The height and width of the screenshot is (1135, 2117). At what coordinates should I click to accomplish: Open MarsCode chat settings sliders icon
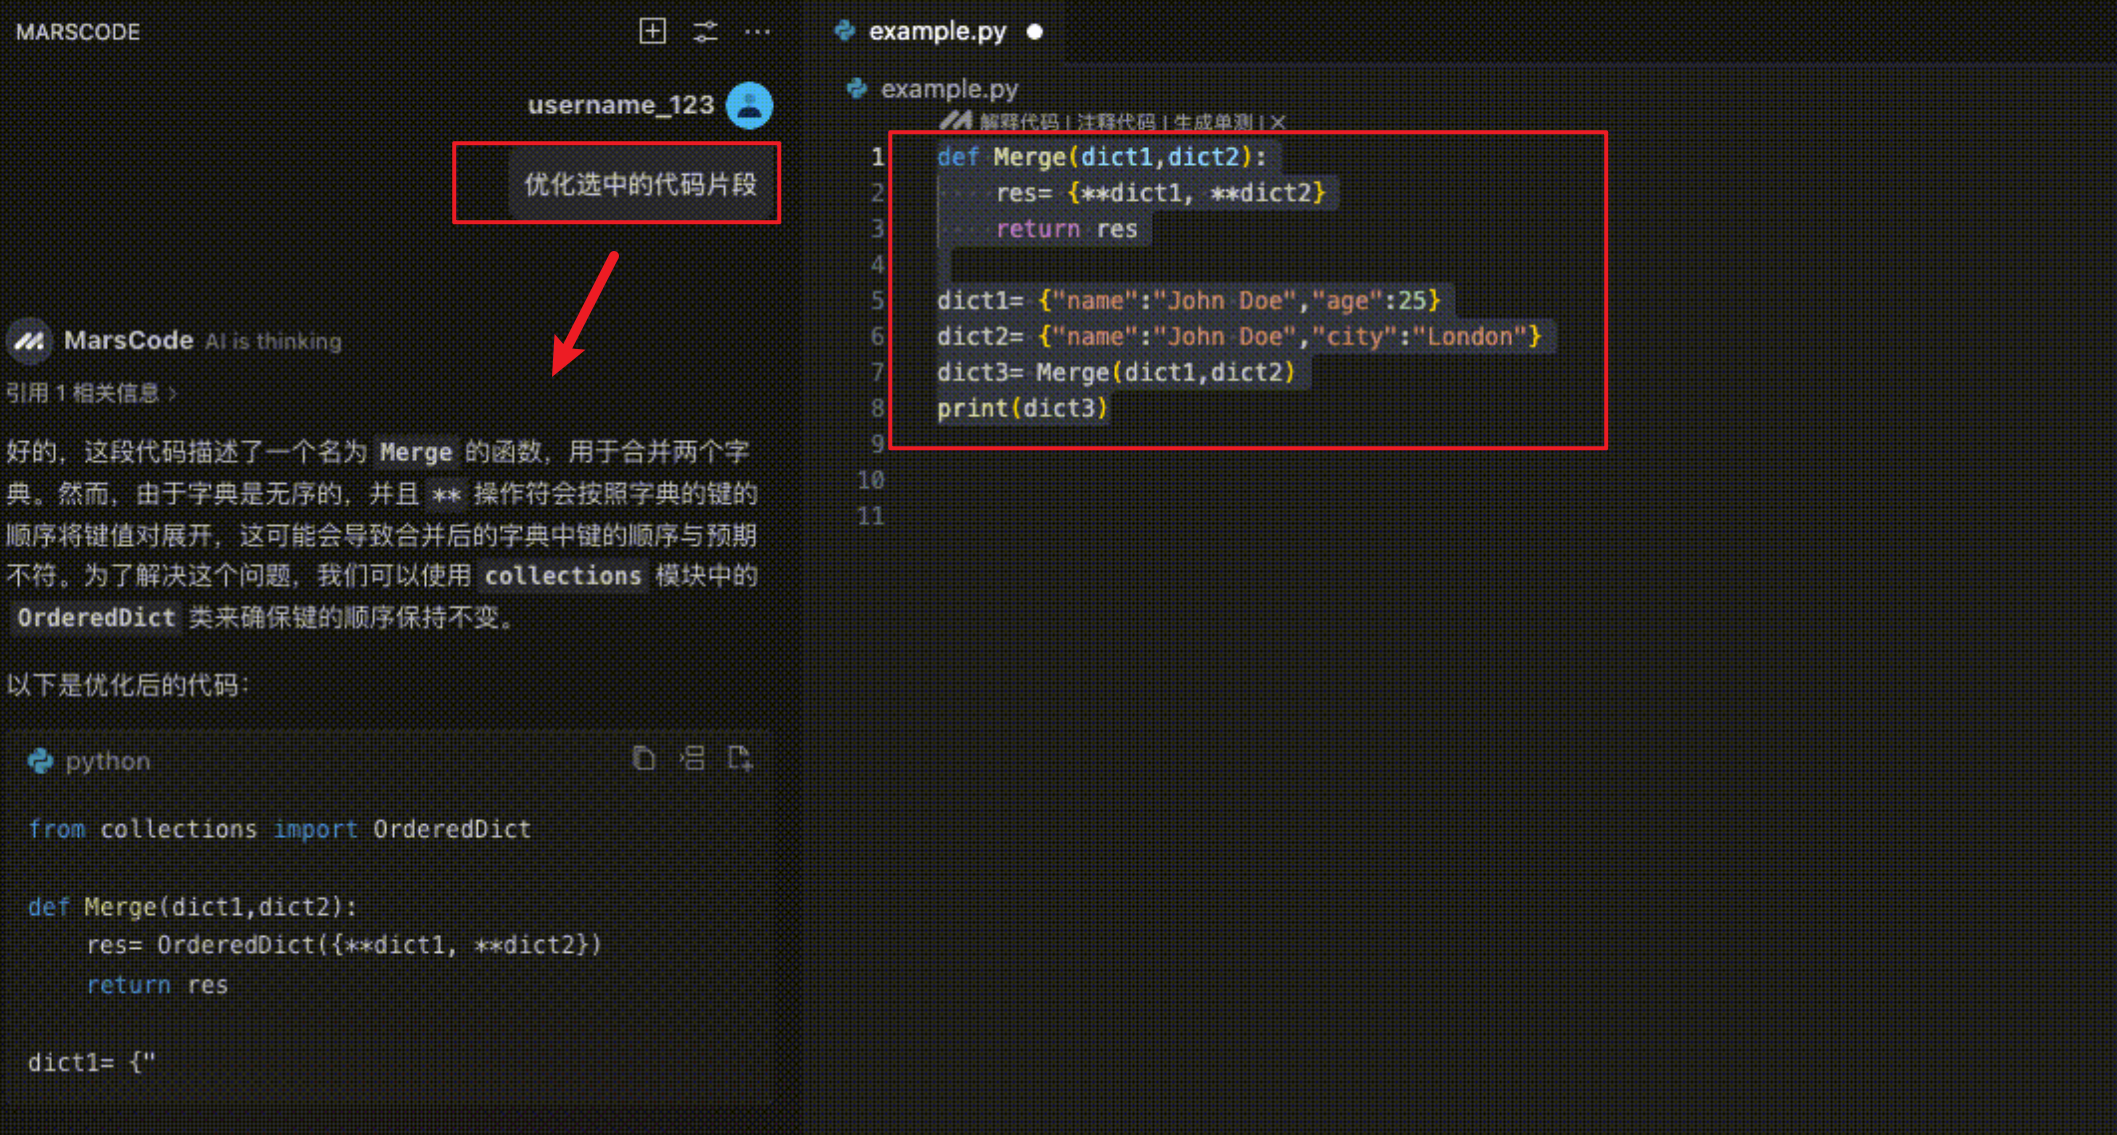(x=705, y=31)
